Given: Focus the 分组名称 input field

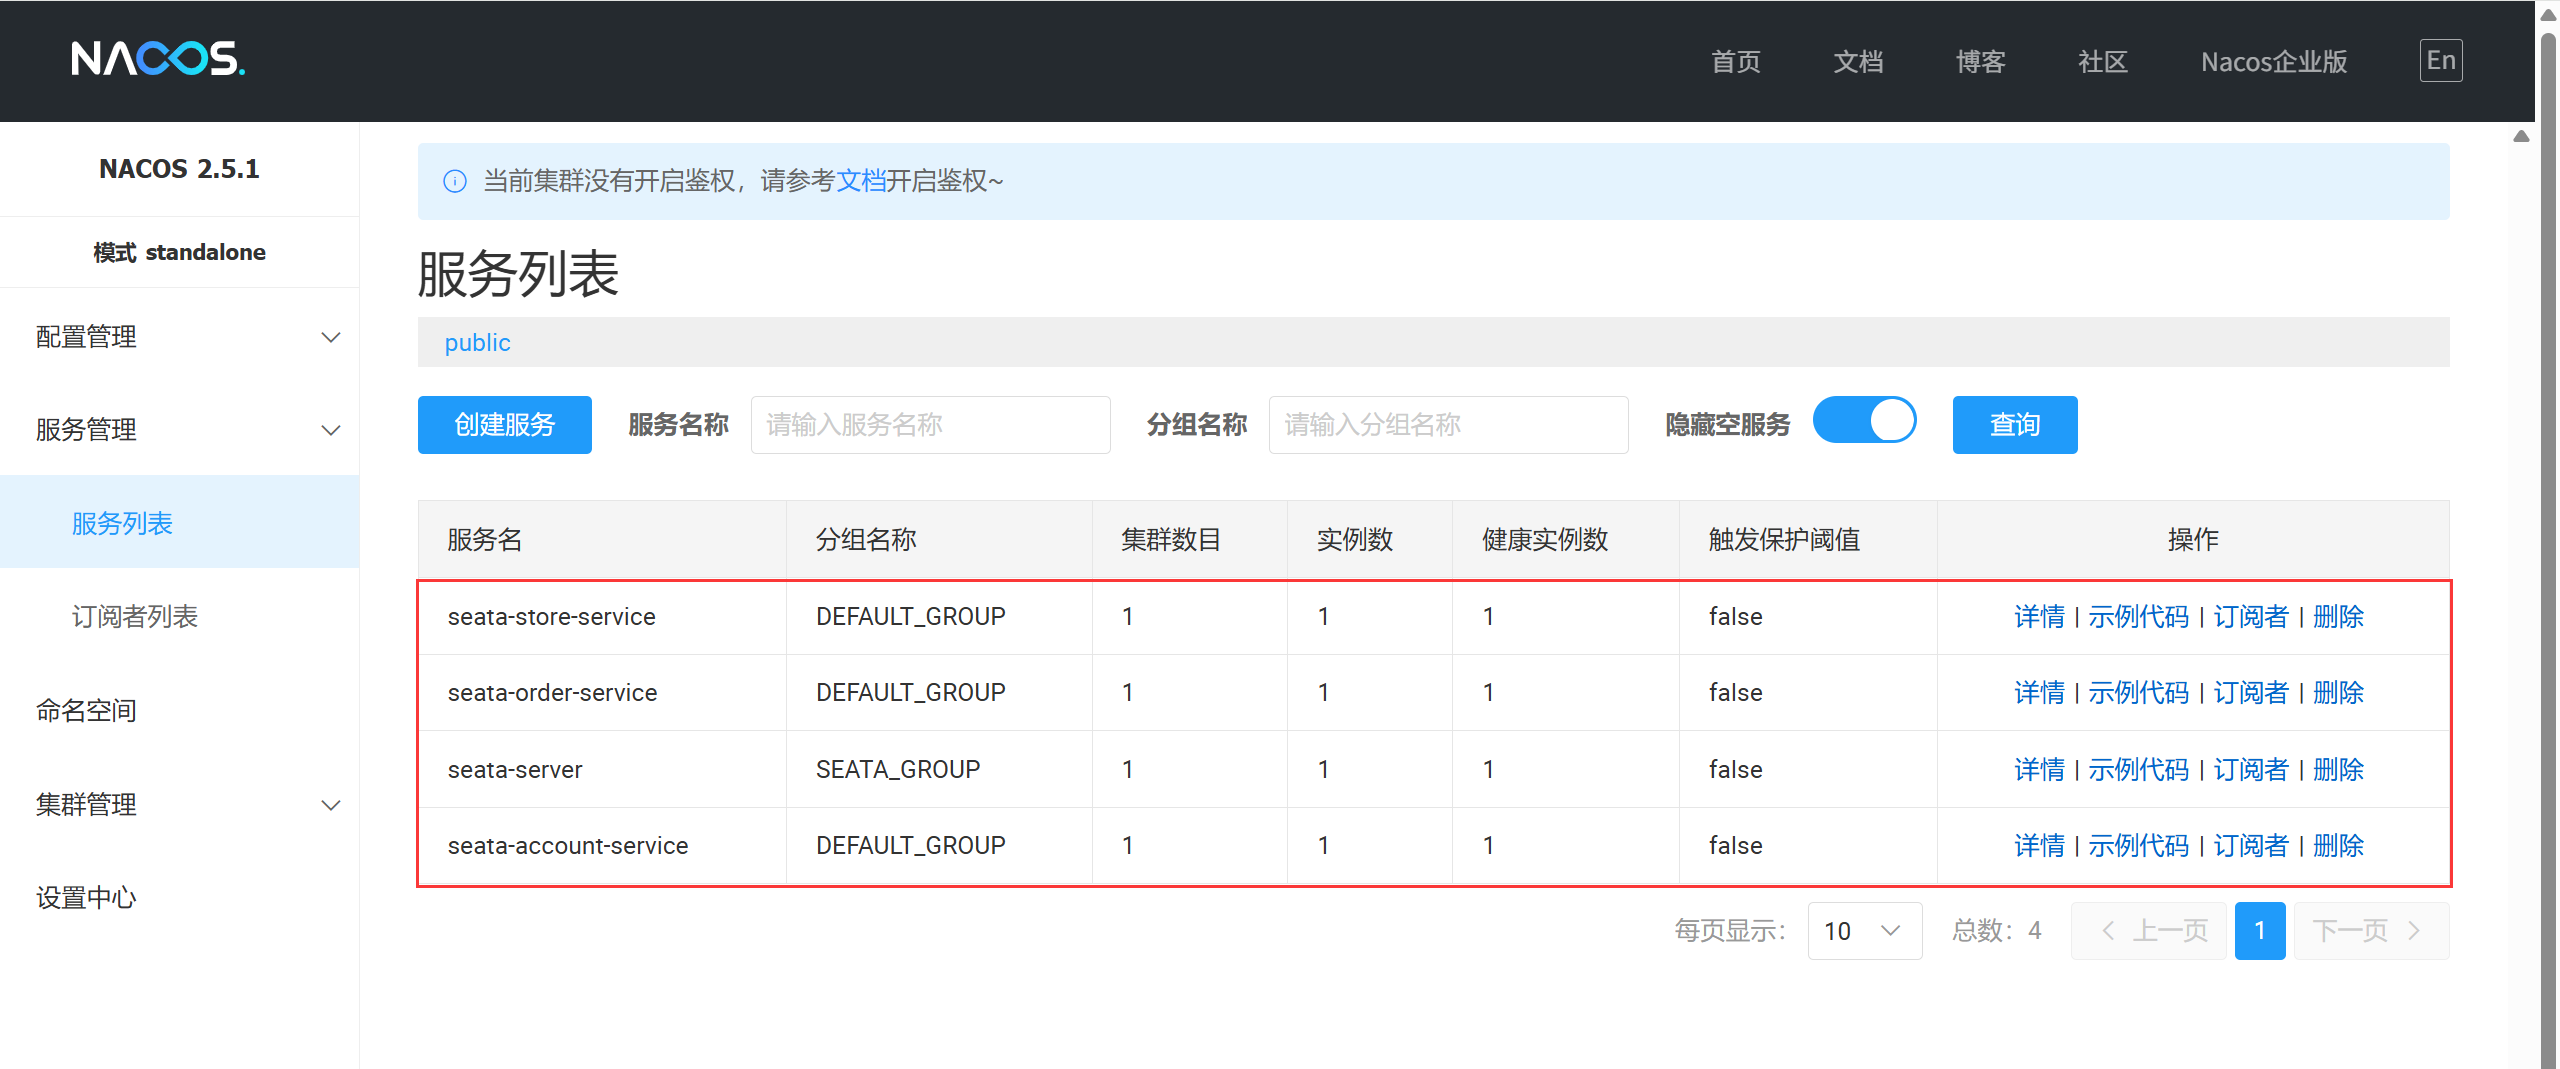Looking at the screenshot, I should [1449, 425].
